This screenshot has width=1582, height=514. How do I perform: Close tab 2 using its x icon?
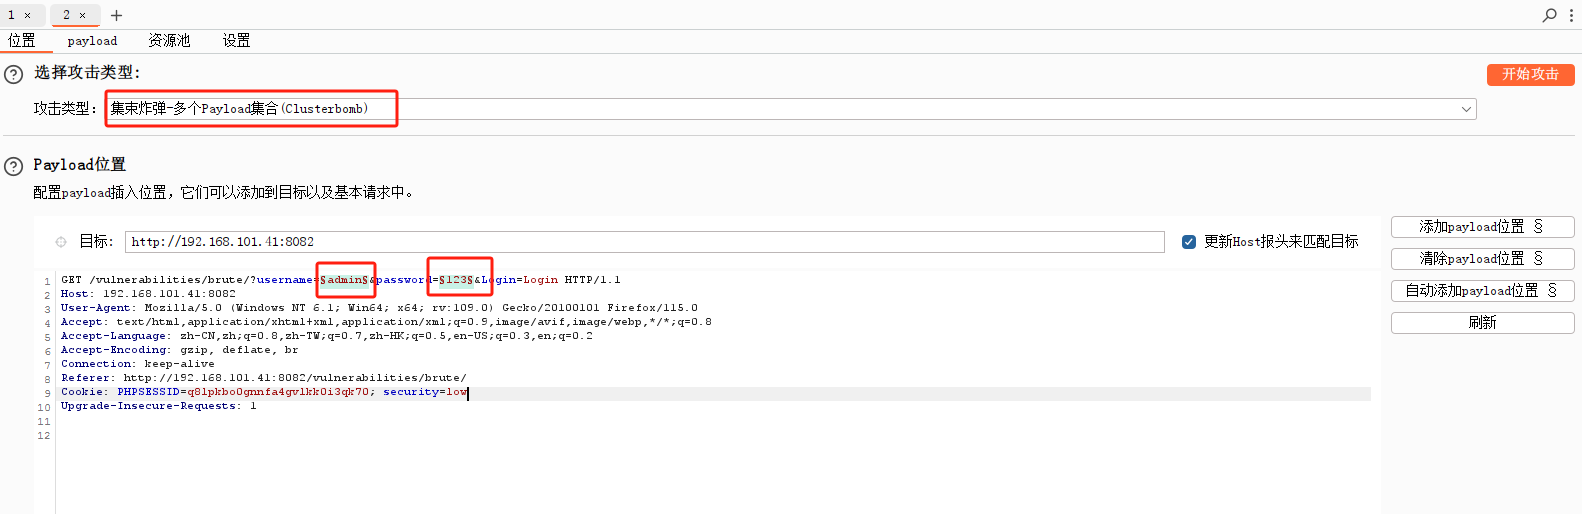point(82,15)
